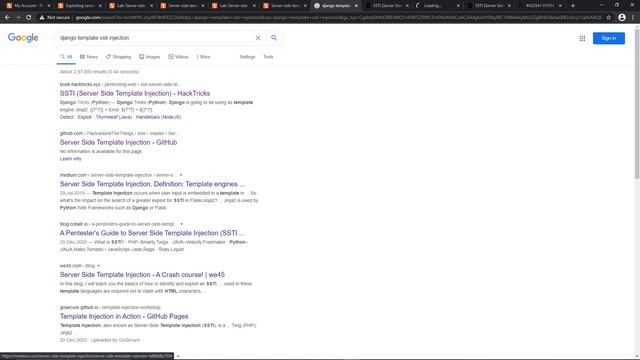Switch to the My Account tab
640x360 pixels.
point(26,6)
